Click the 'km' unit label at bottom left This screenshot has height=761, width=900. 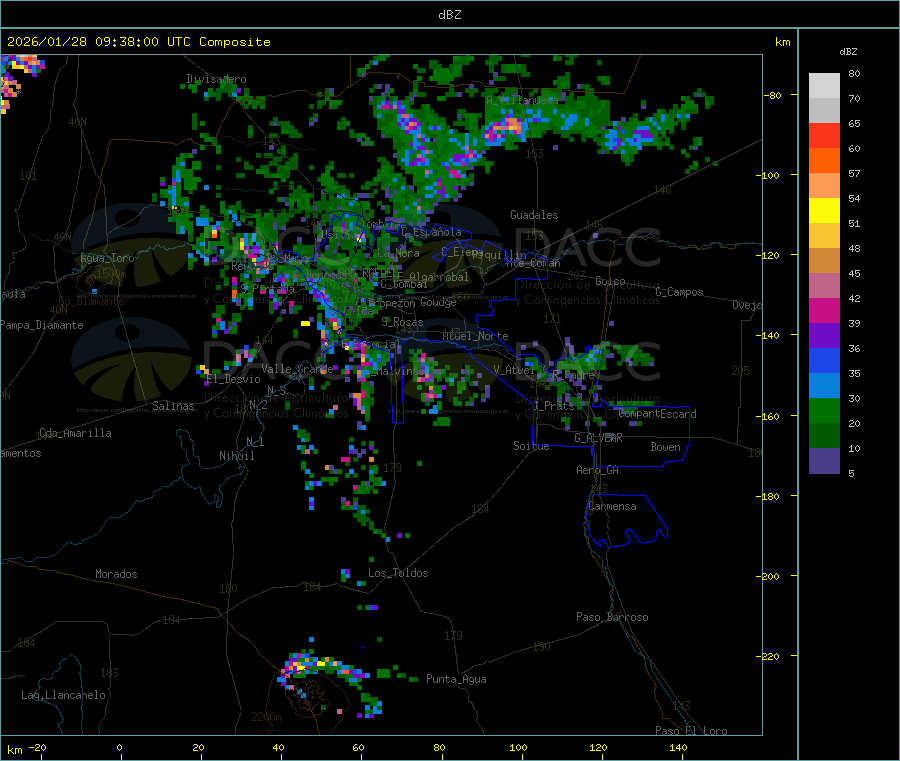tap(14, 750)
